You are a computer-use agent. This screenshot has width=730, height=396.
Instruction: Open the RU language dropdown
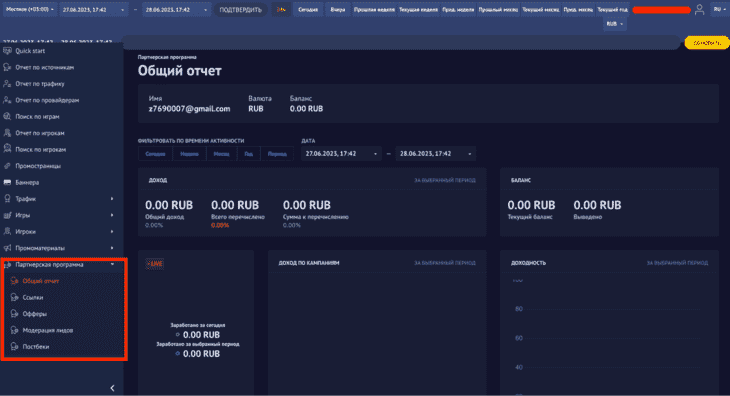click(720, 9)
